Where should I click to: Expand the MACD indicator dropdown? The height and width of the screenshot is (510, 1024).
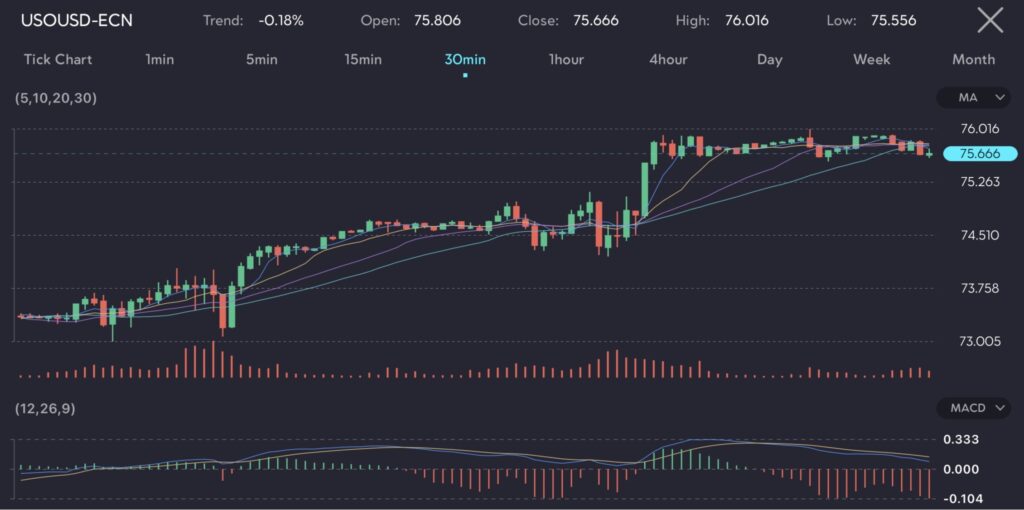[x=974, y=408]
